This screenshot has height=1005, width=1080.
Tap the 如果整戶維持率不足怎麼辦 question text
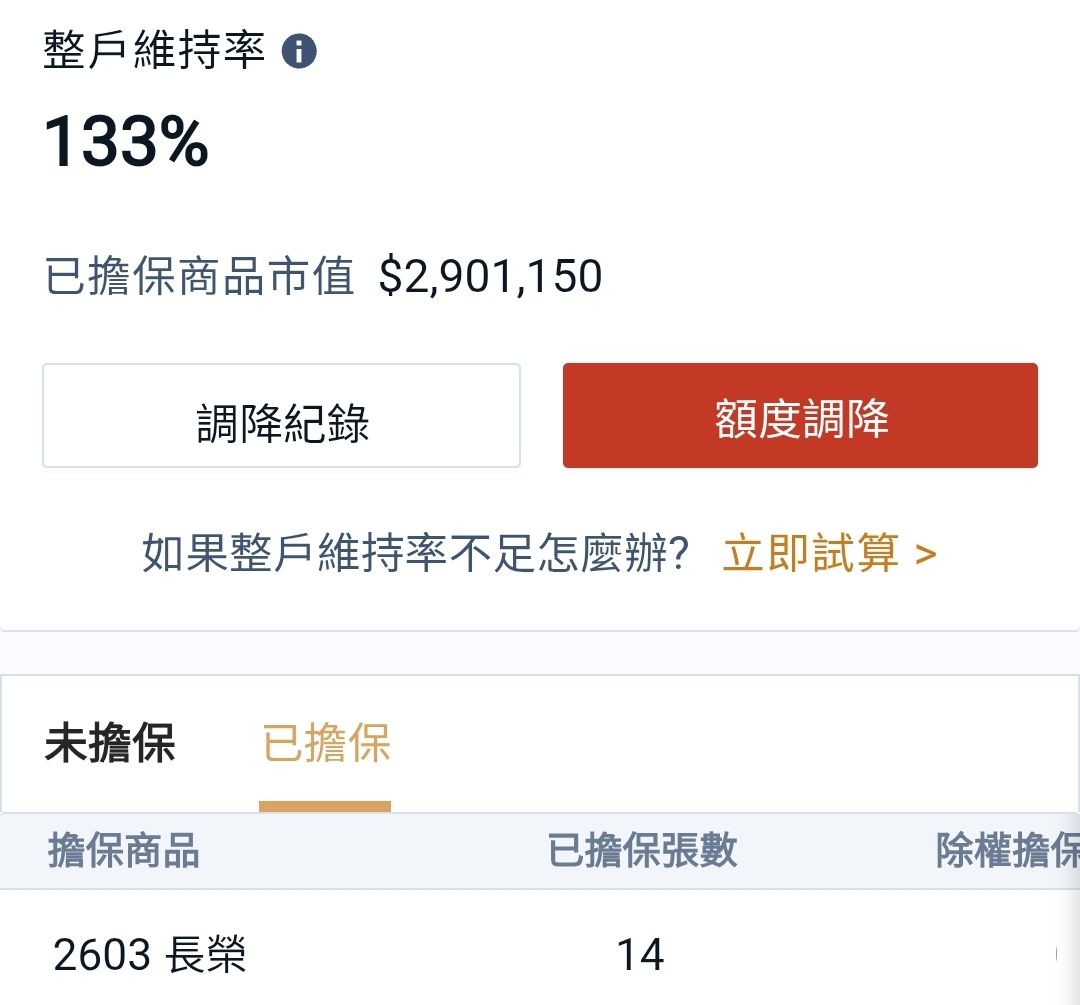pyautogui.click(x=415, y=553)
